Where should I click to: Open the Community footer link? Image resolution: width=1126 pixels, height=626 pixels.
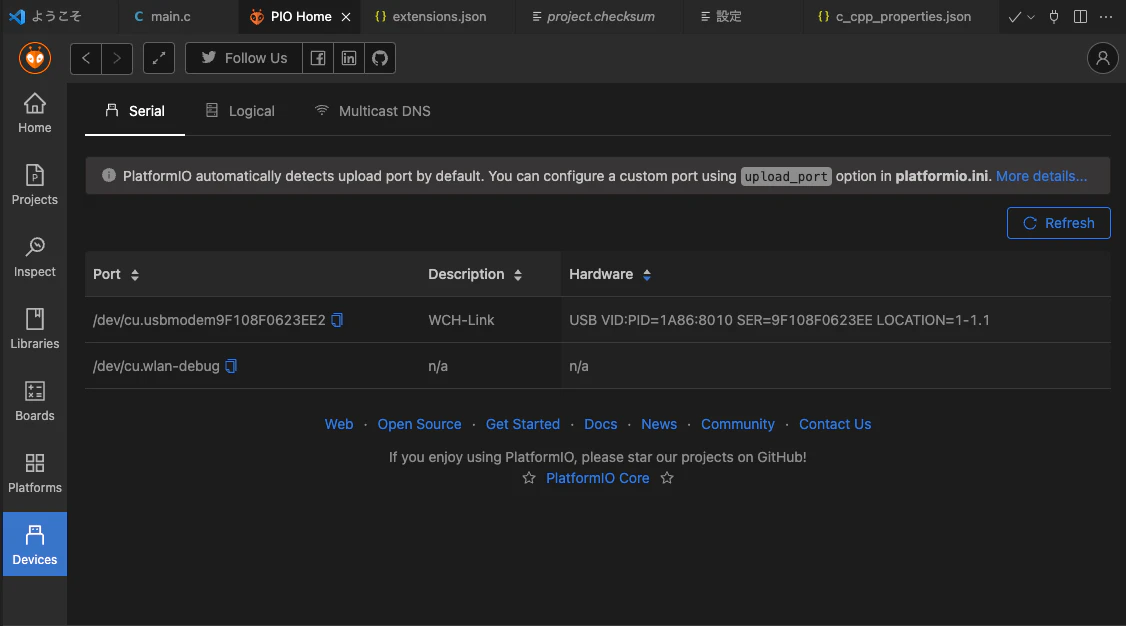738,424
